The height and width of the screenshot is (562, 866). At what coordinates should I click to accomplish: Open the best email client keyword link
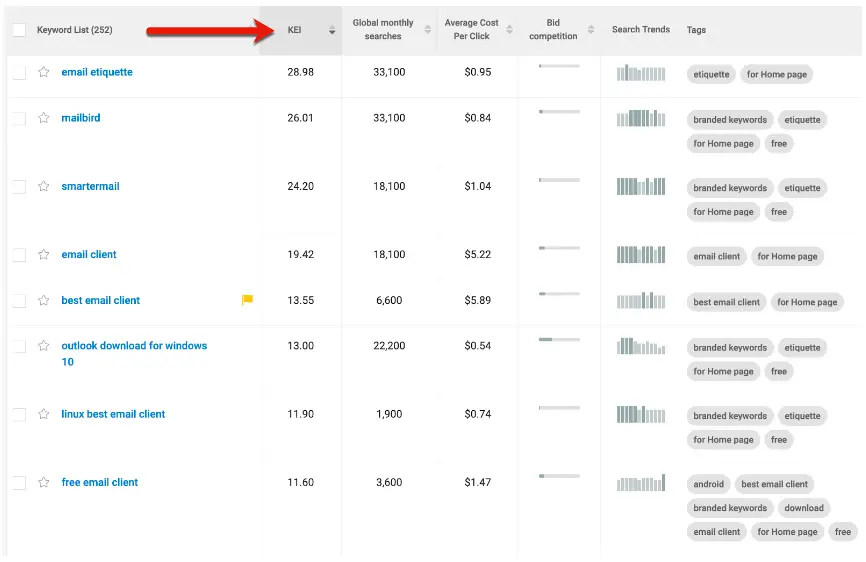tap(101, 300)
